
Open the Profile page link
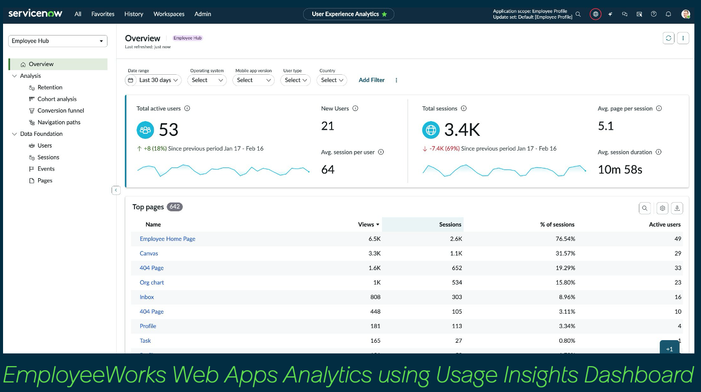(148, 326)
